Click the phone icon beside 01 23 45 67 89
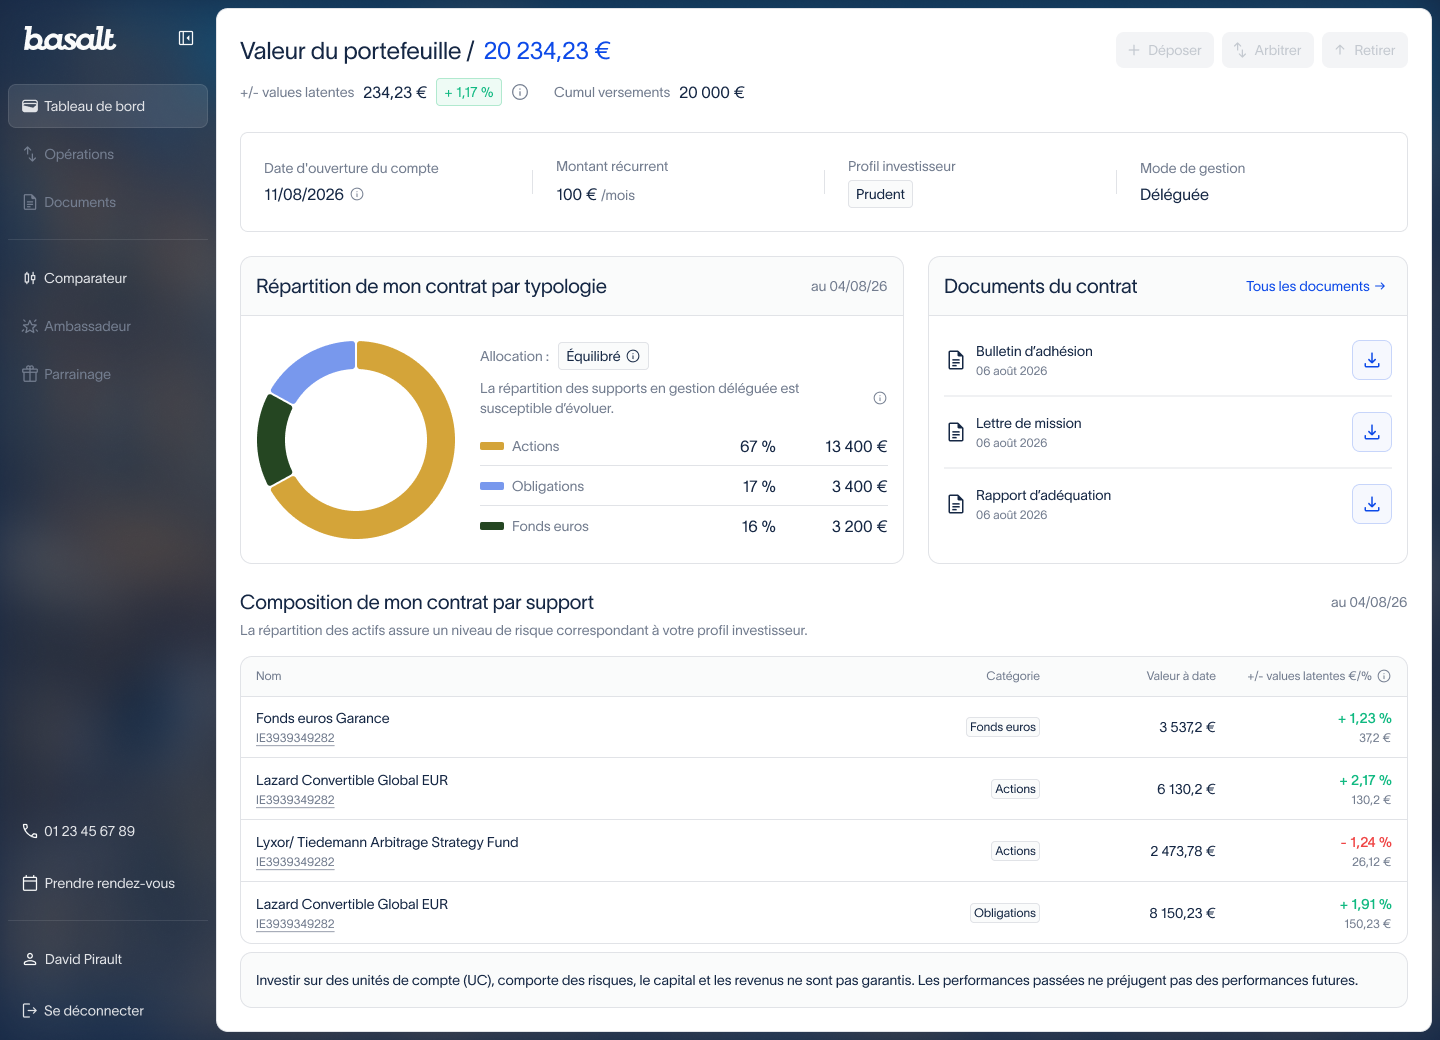This screenshot has width=1440, height=1040. pyautogui.click(x=30, y=831)
